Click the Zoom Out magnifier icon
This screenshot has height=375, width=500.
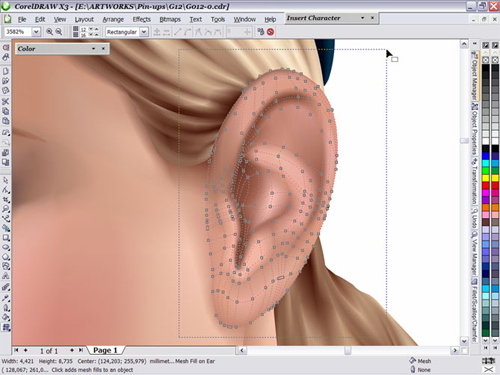click(x=59, y=32)
